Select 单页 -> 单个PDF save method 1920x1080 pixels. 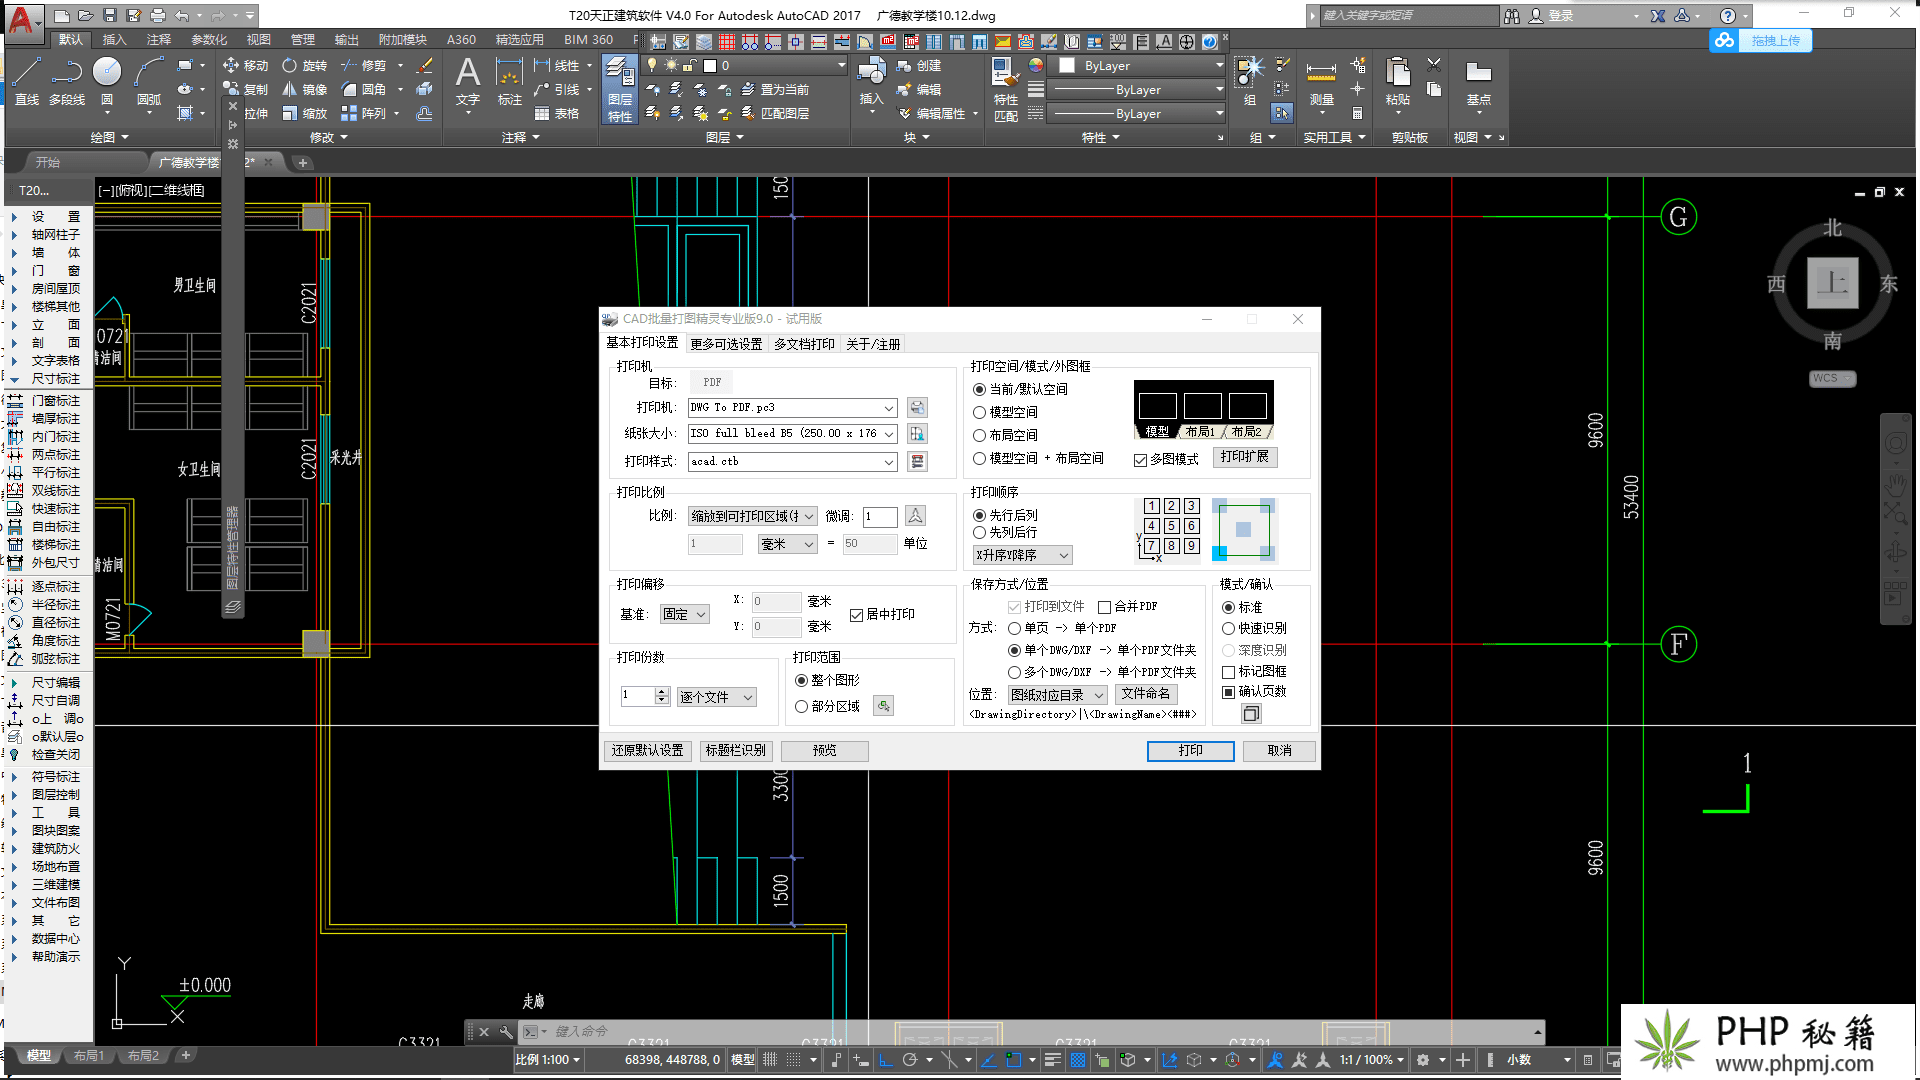pos(1062,628)
